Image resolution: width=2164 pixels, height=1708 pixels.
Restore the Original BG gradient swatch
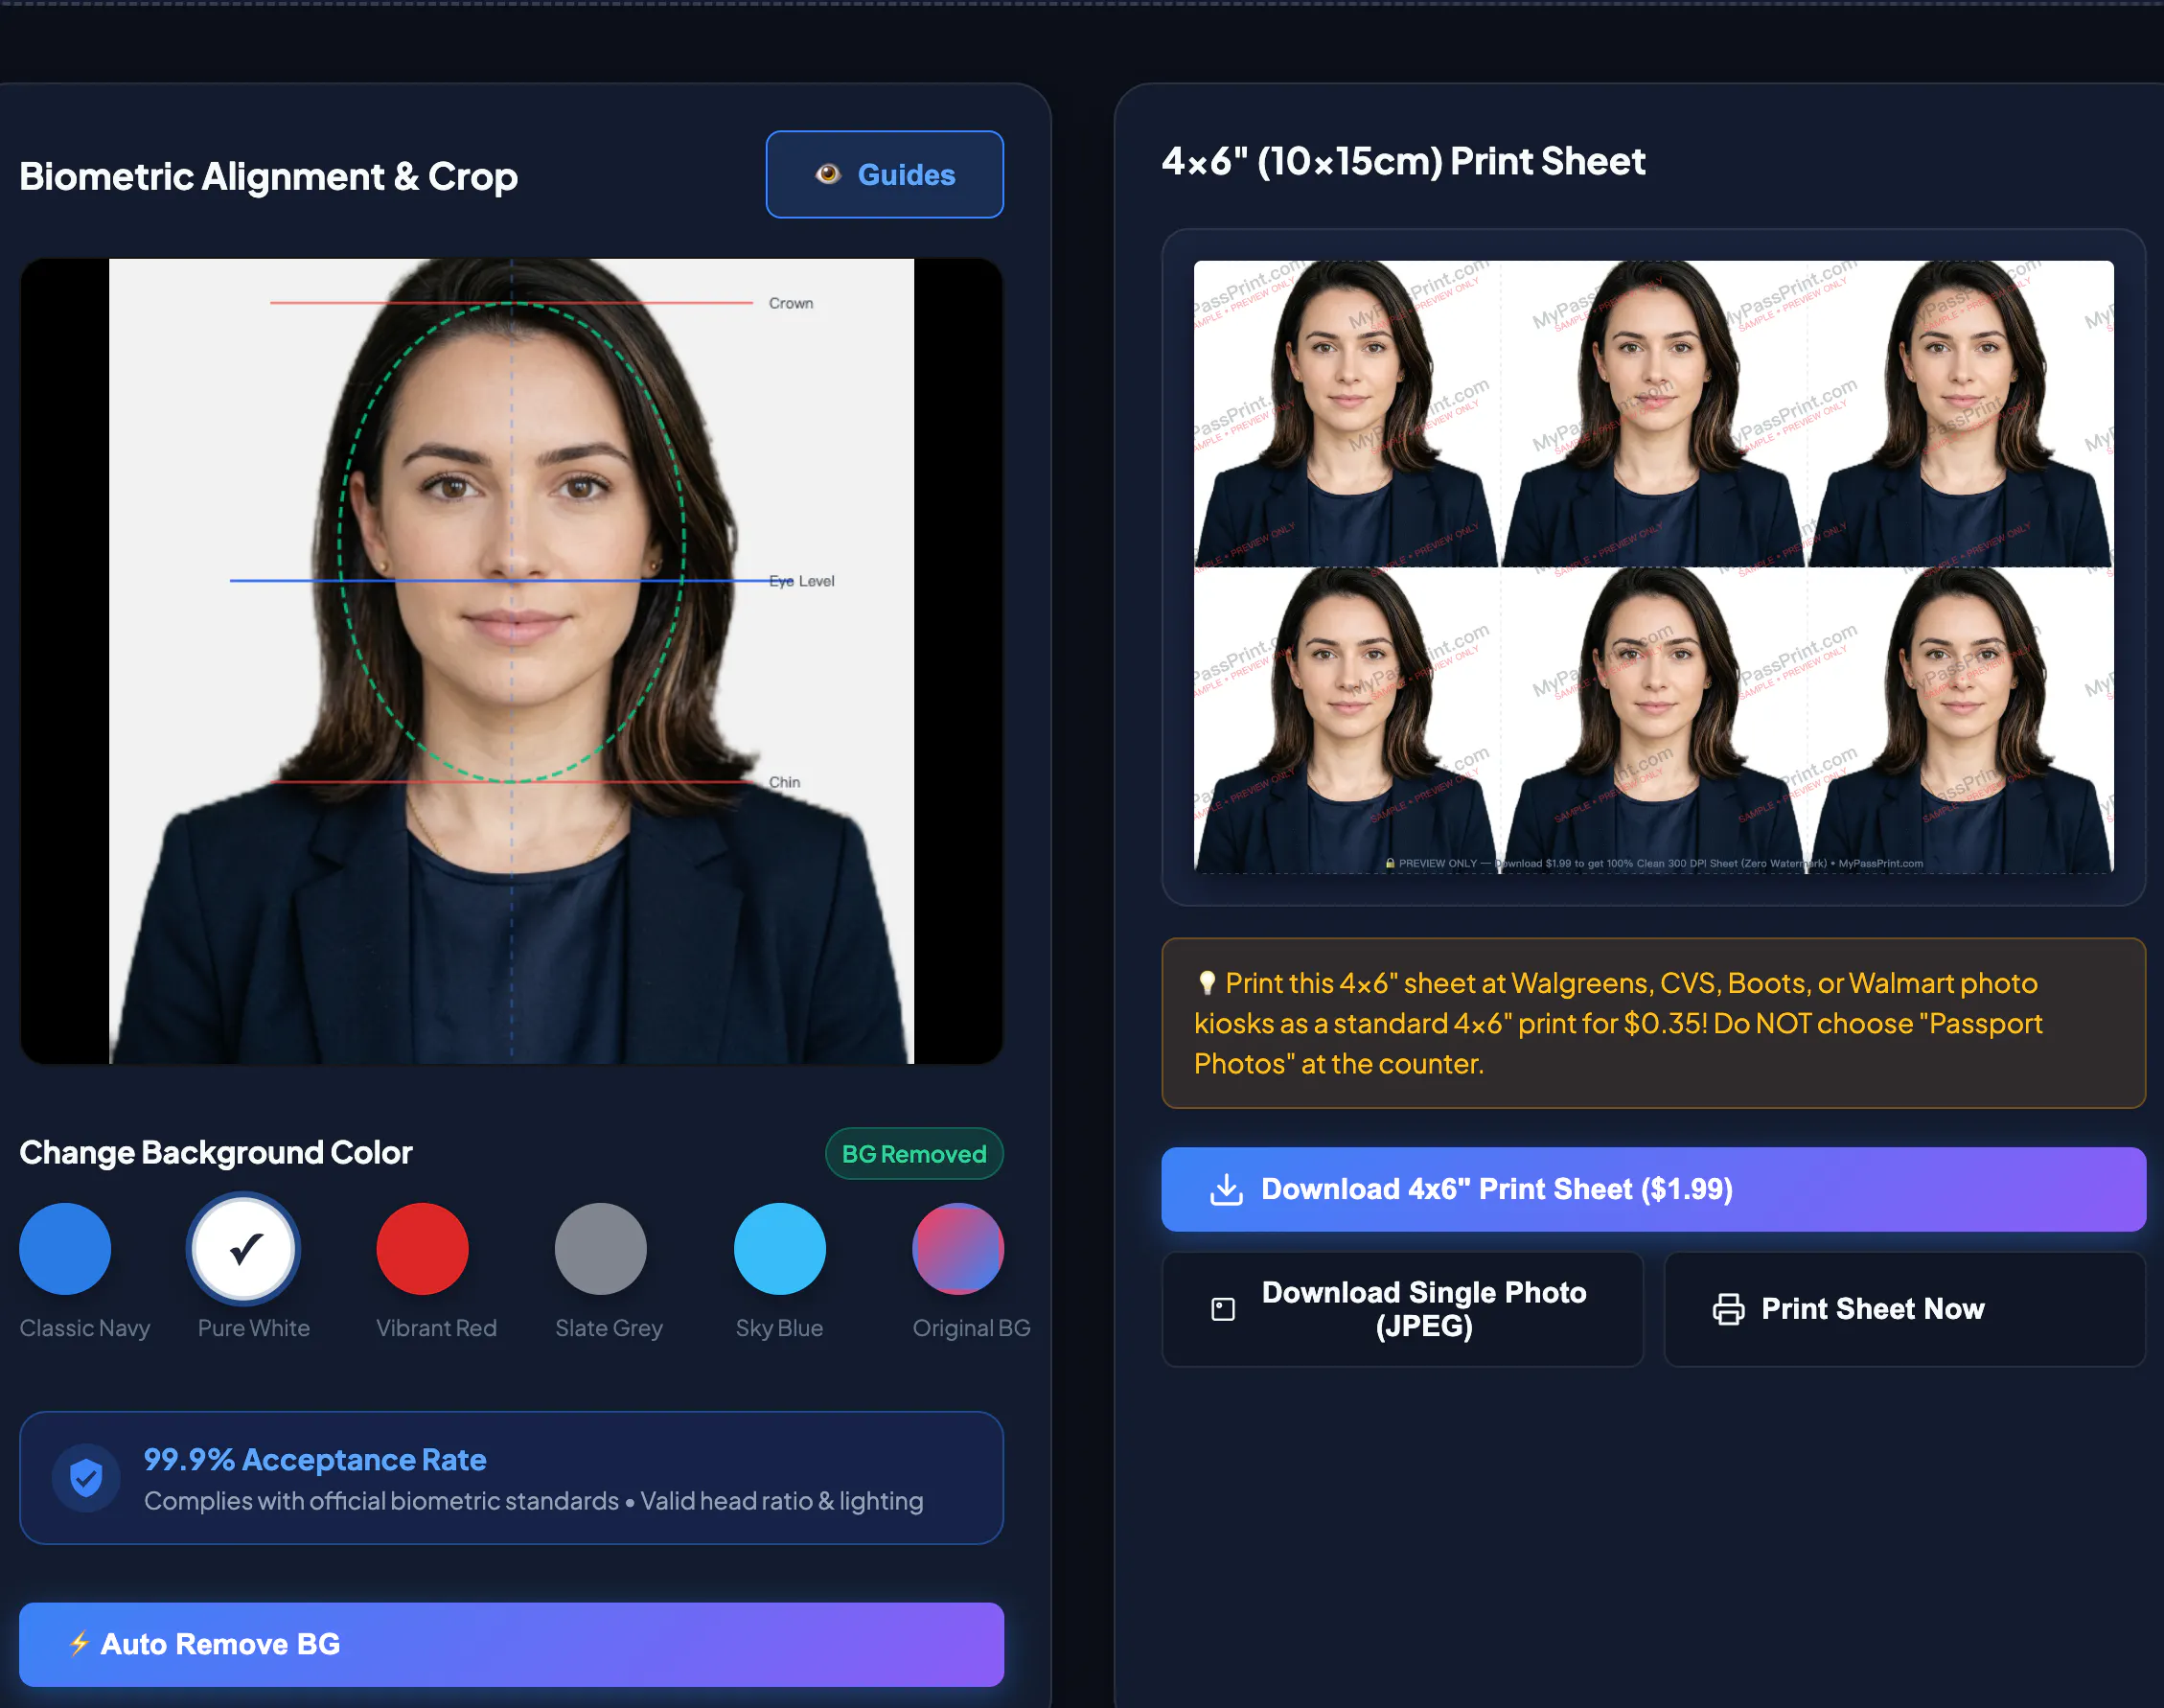coord(957,1248)
